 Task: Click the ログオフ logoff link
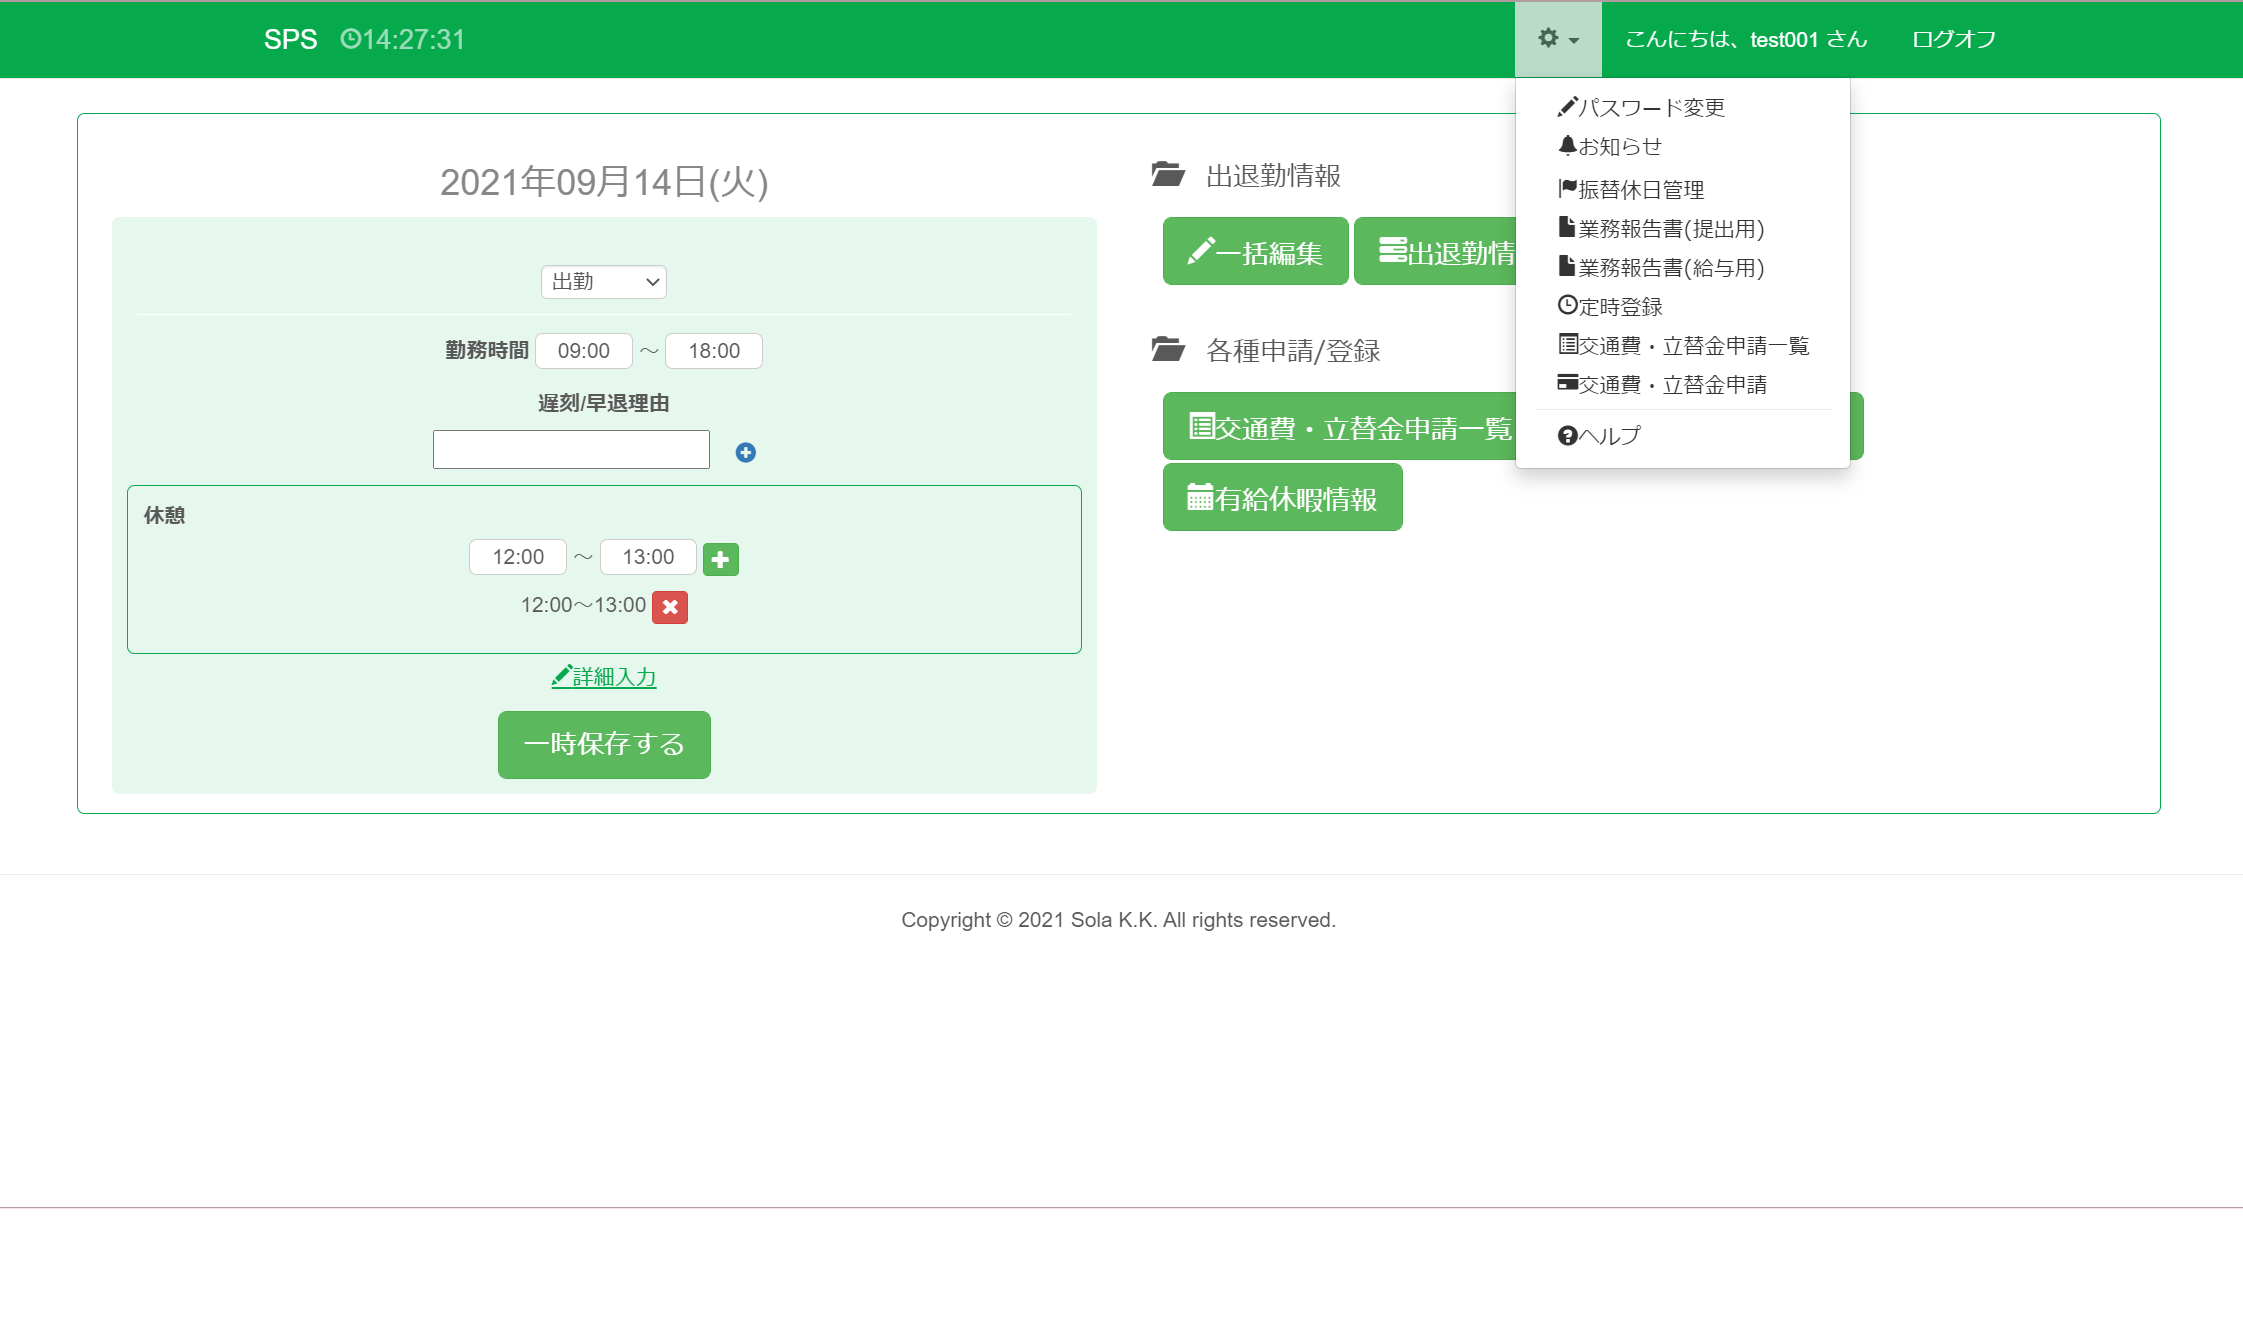click(1953, 40)
